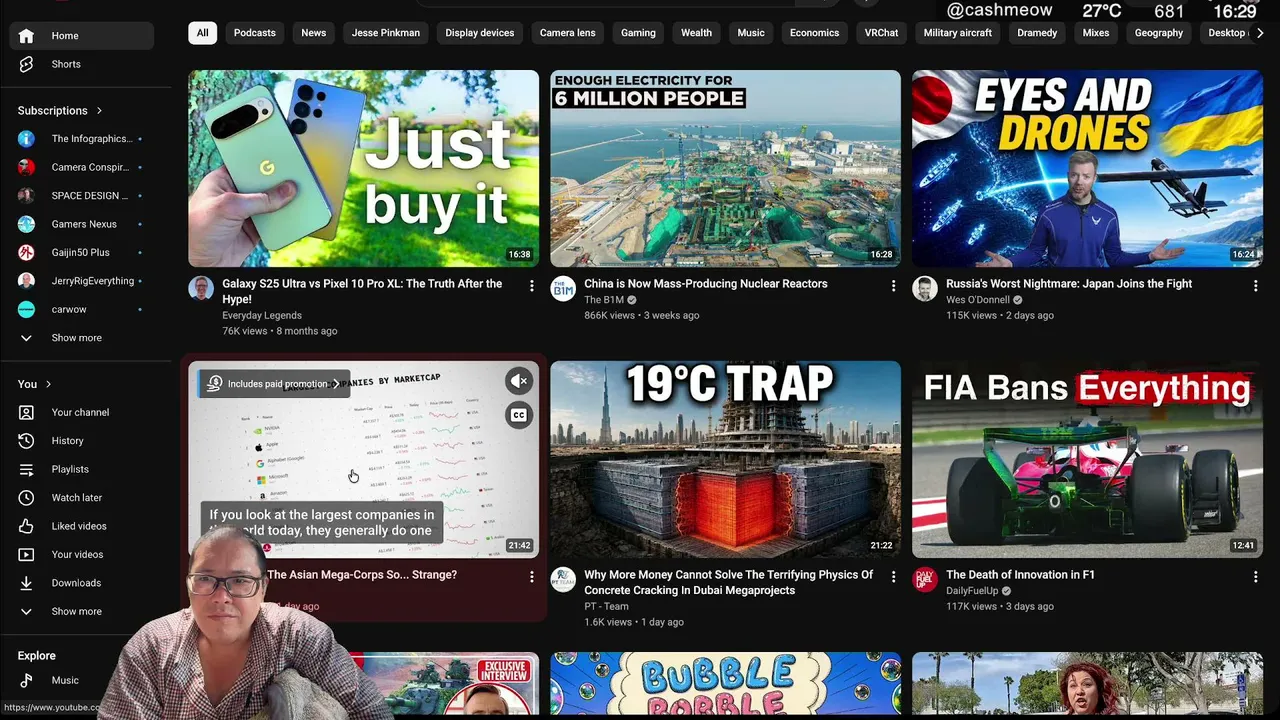Select the News filter chip

coord(314,33)
